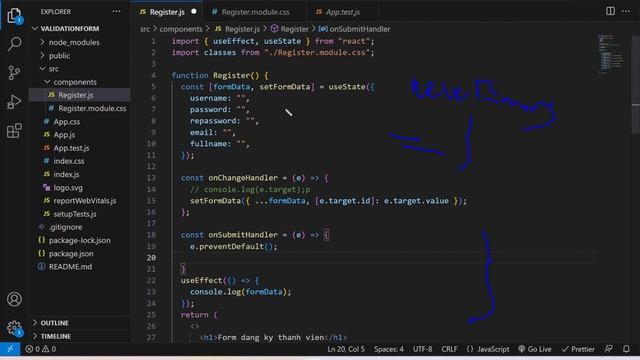Click useState on the import line

tap(282, 41)
